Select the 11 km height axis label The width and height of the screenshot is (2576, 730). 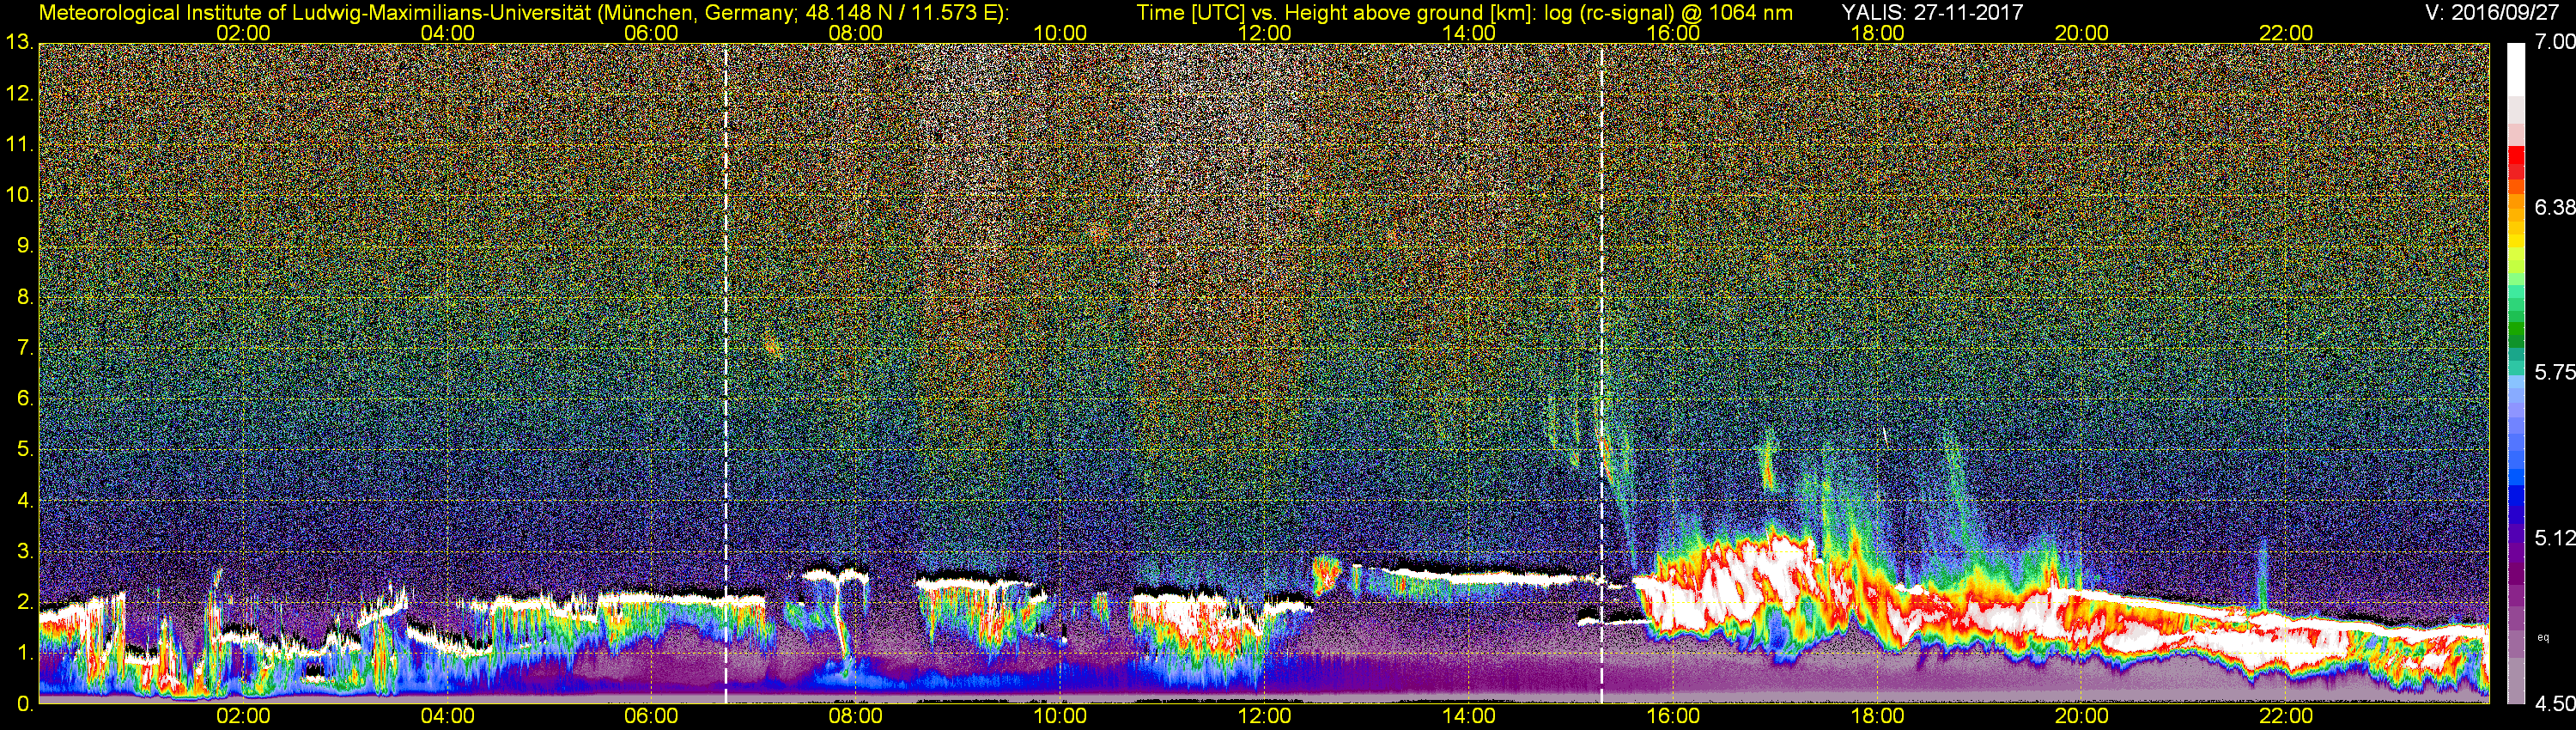[19, 145]
